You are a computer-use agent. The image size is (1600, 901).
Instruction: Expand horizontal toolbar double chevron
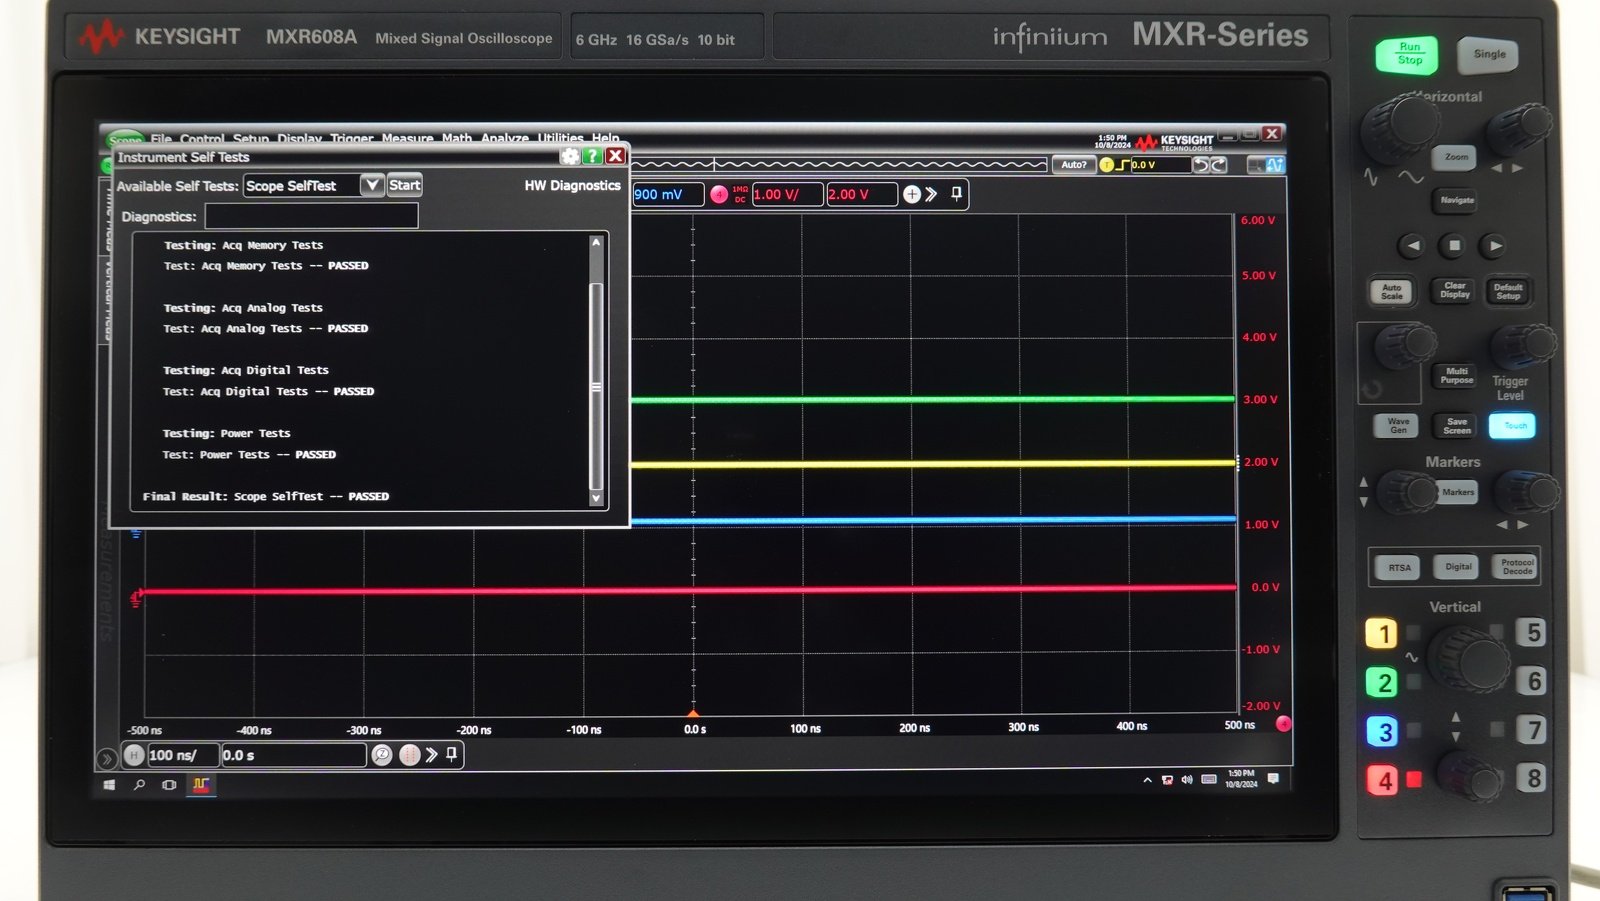tap(432, 755)
